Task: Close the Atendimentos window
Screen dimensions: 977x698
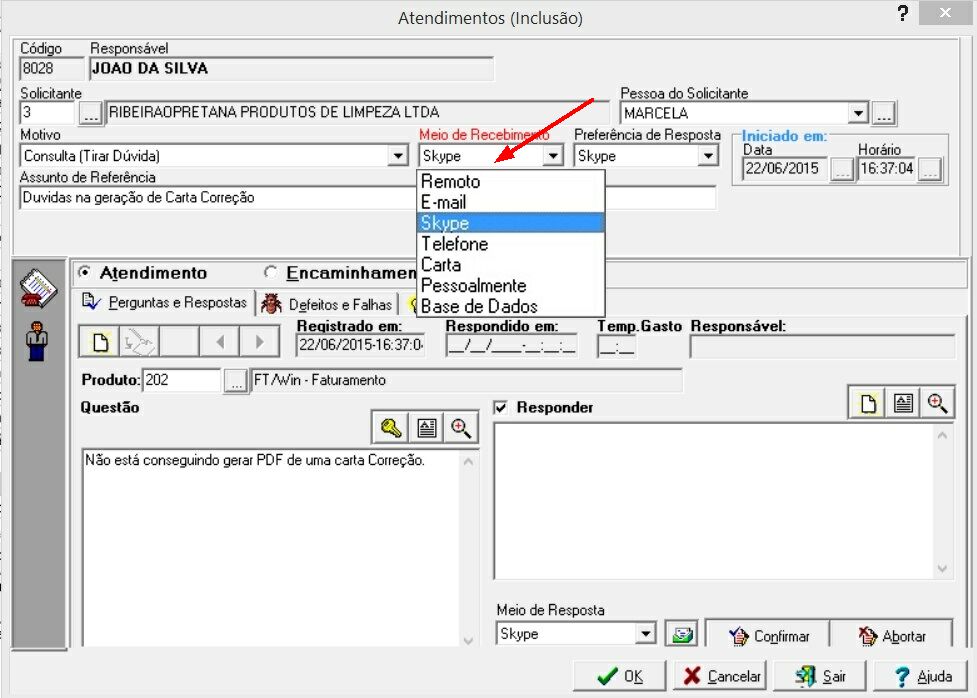Action: [945, 12]
